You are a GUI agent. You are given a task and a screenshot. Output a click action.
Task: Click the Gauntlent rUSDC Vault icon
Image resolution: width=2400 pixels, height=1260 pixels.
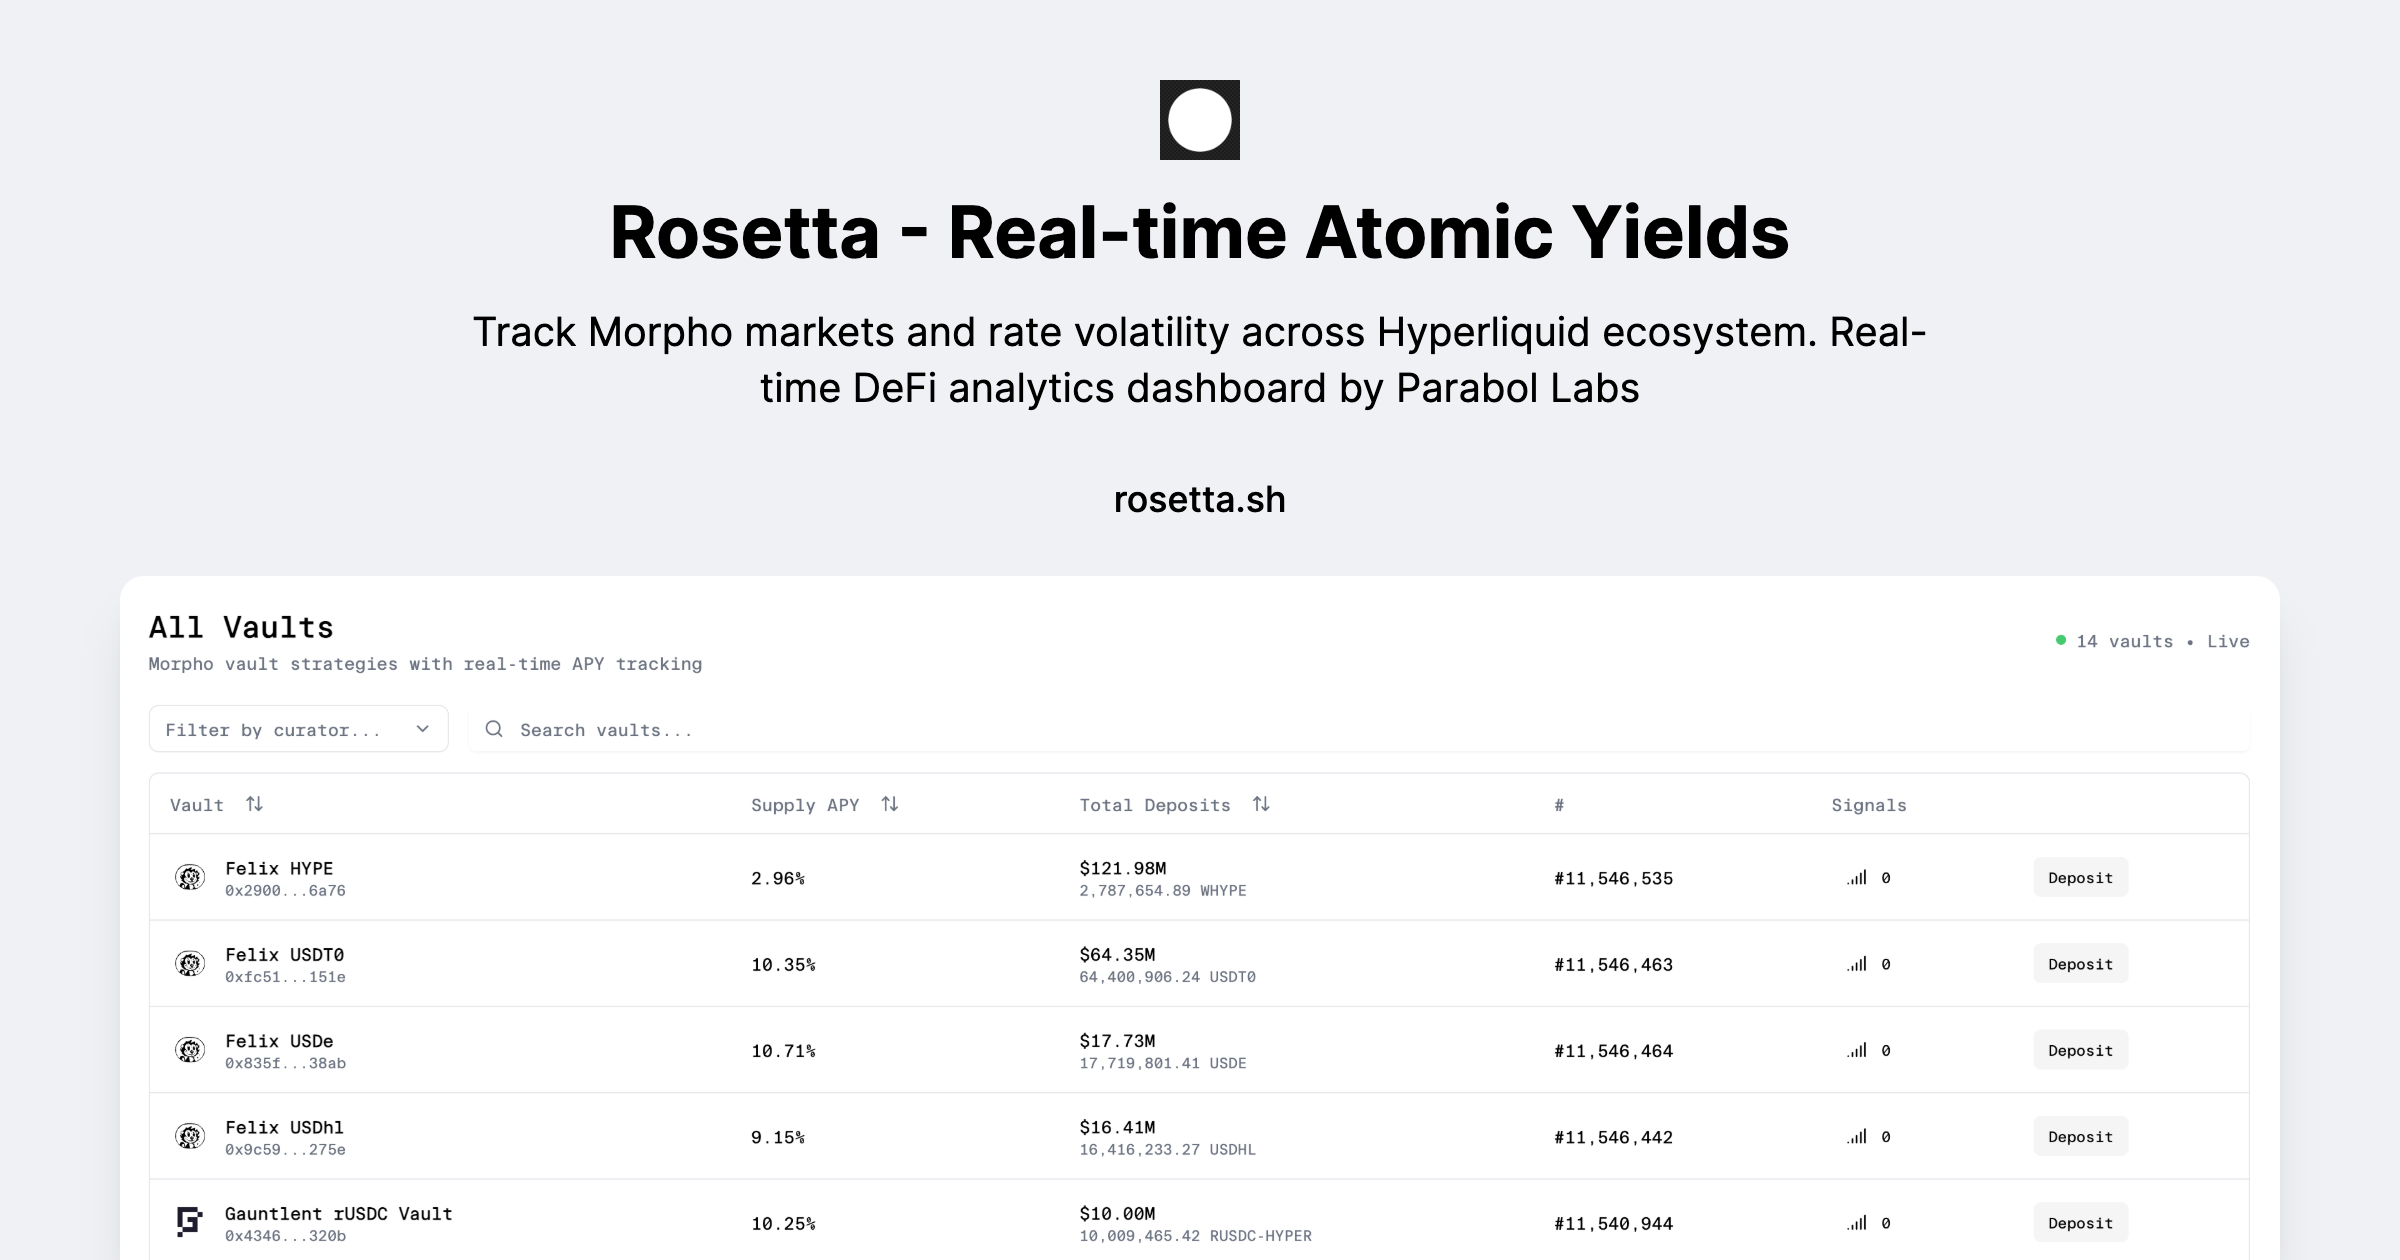189,1220
